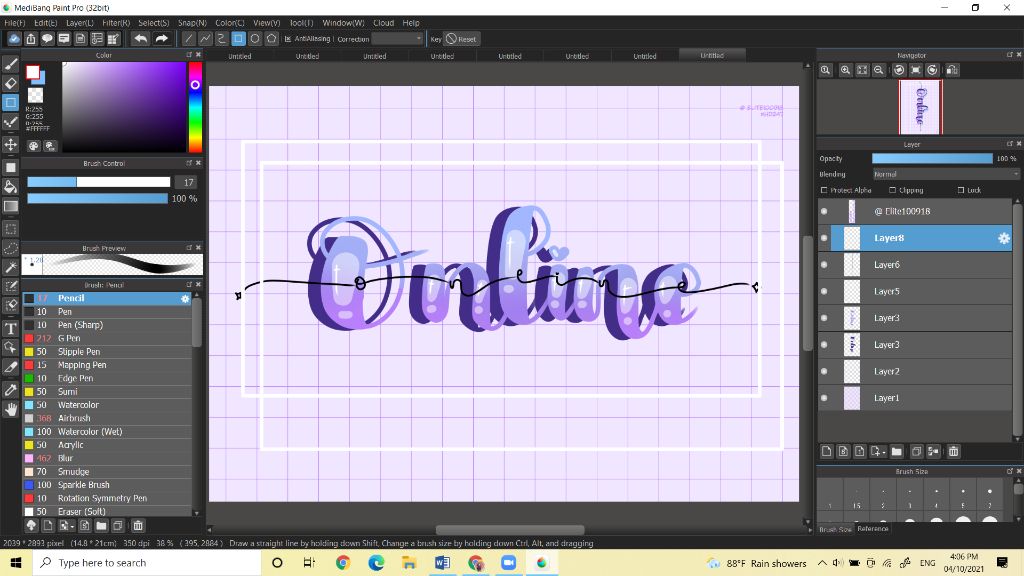Hide the @ Elite100918 layer
Viewport: 1024px width, 576px height.
[x=824, y=212]
